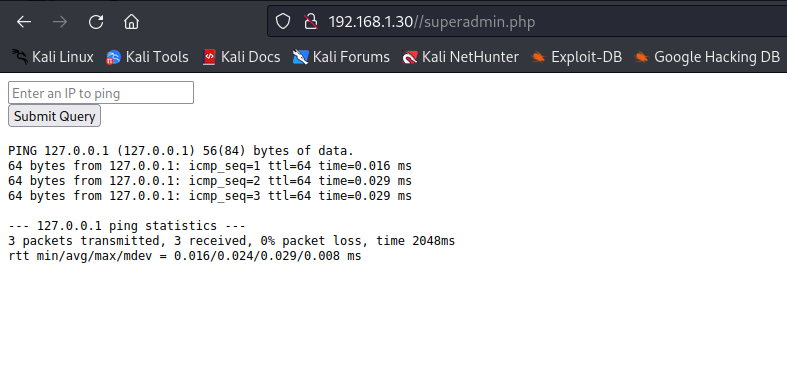
Task: Click the Kali Linux dragon icon
Action: tap(20, 57)
